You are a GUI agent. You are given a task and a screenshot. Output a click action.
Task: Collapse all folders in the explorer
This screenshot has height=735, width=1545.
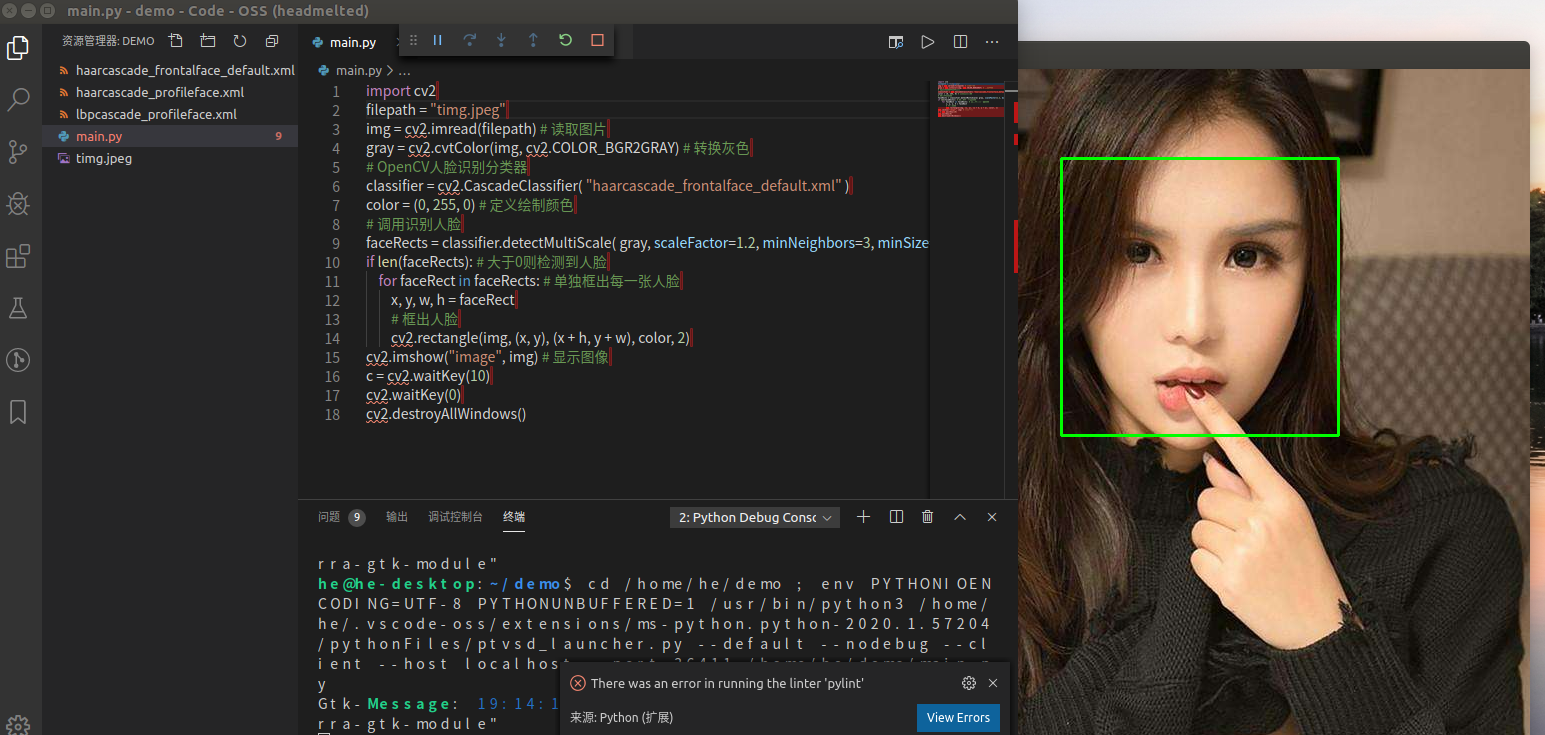272,41
